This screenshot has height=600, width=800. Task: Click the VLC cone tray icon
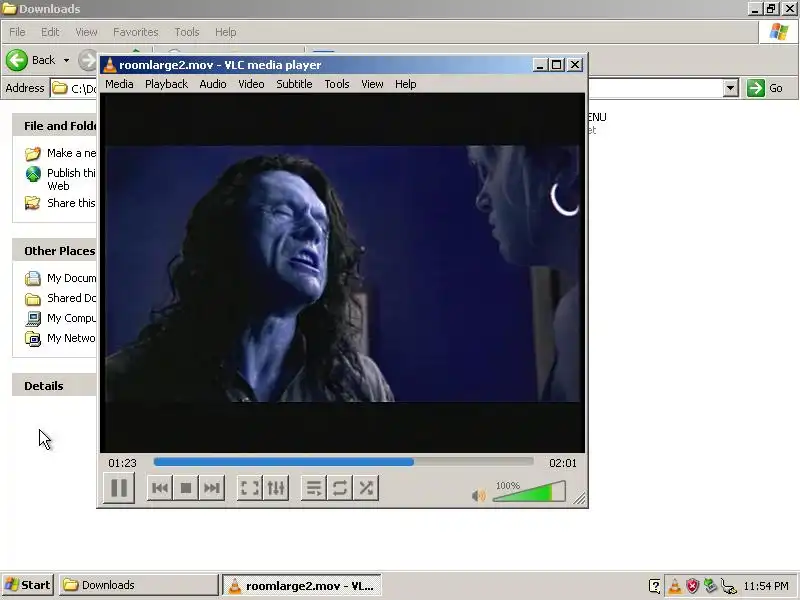point(674,586)
